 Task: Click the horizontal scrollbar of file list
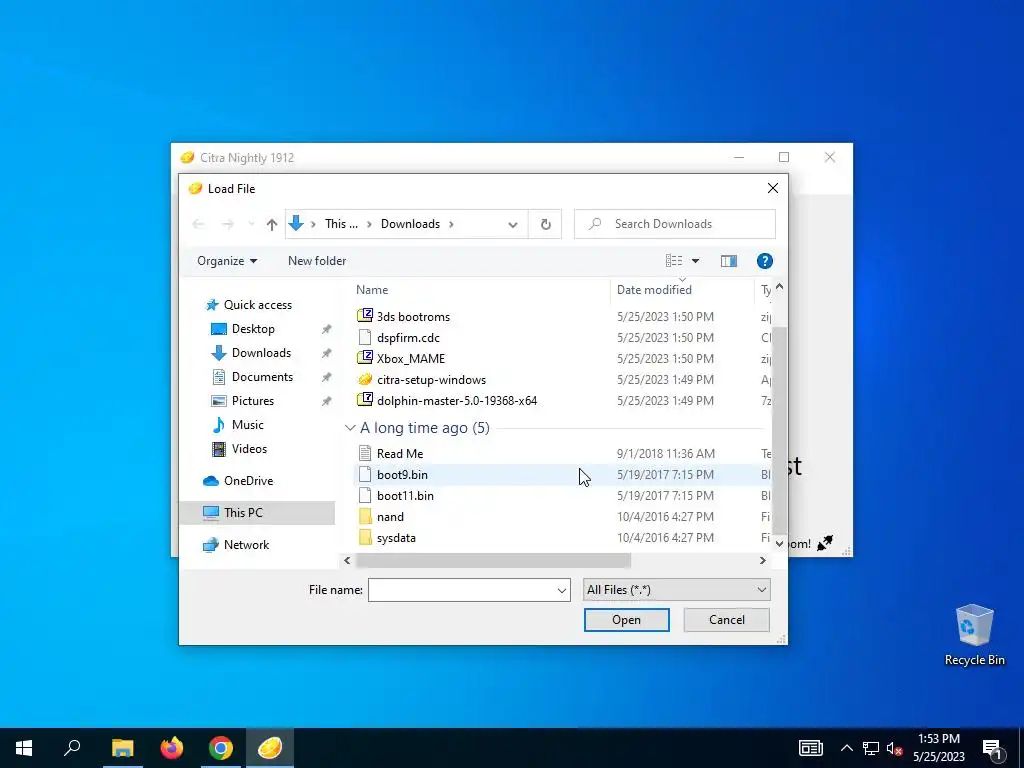(493, 560)
